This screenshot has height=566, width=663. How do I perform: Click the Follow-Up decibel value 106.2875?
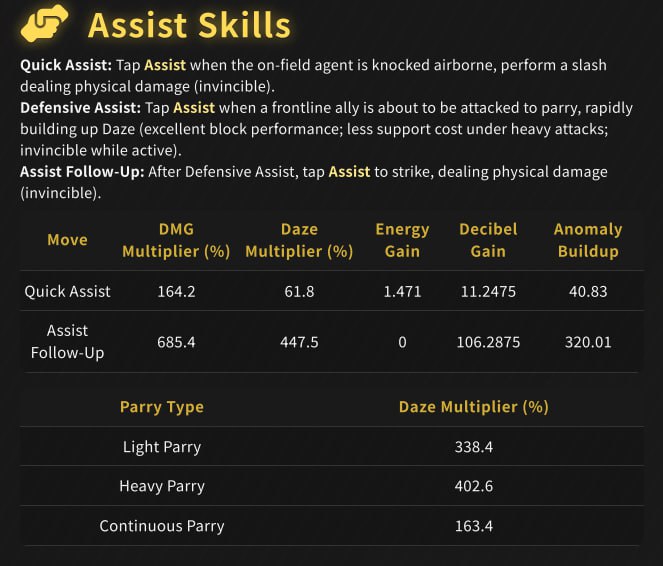(x=488, y=342)
